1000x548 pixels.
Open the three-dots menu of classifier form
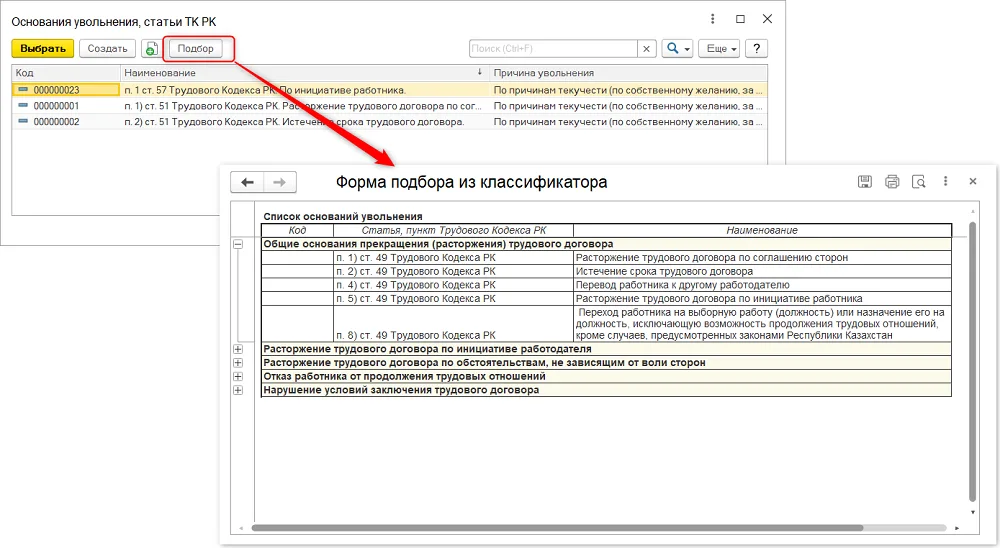click(x=945, y=181)
